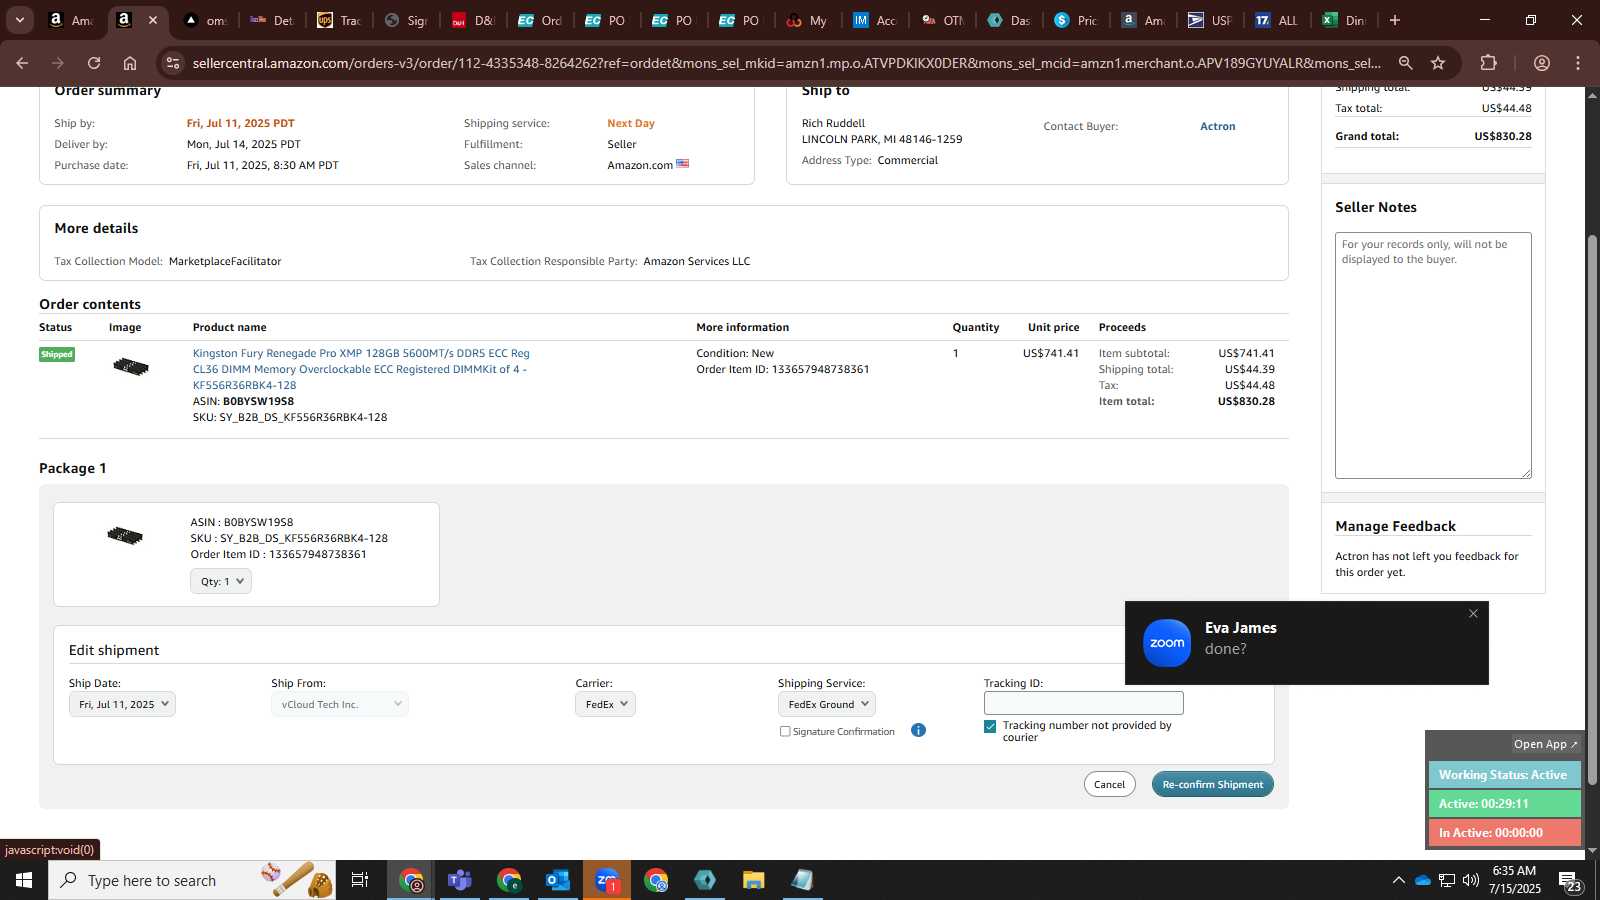Click the Cancel button
1600x900 pixels.
1109,784
